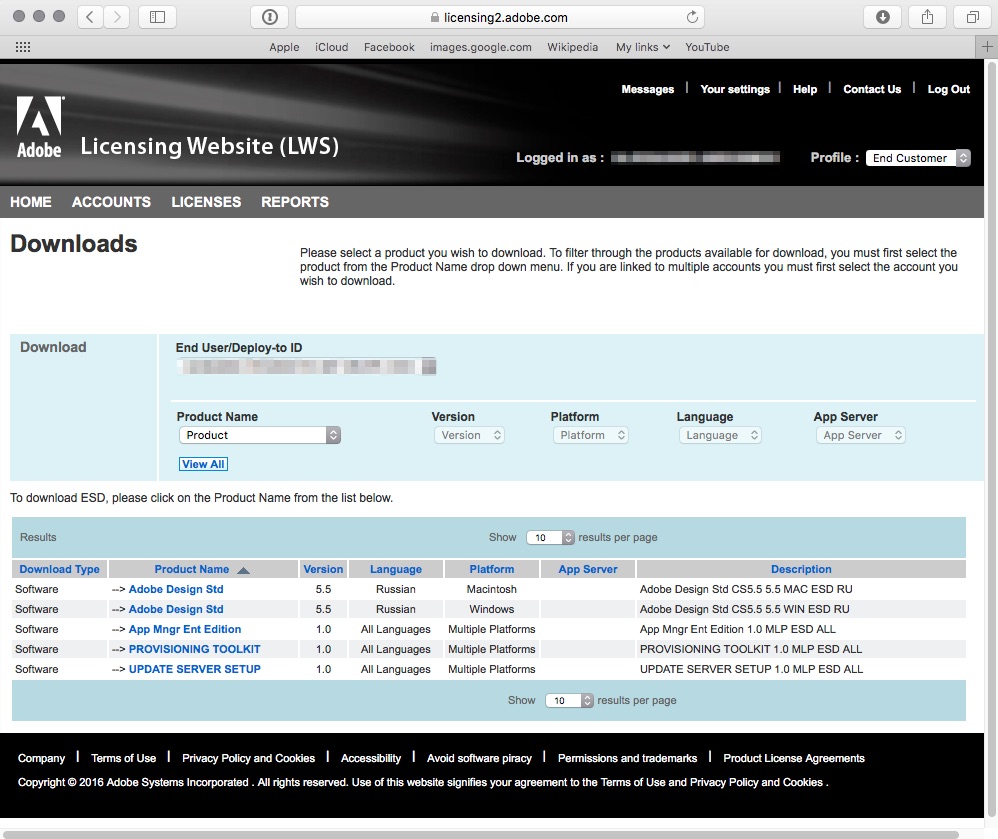Add a new tab with plus icon

[x=987, y=46]
